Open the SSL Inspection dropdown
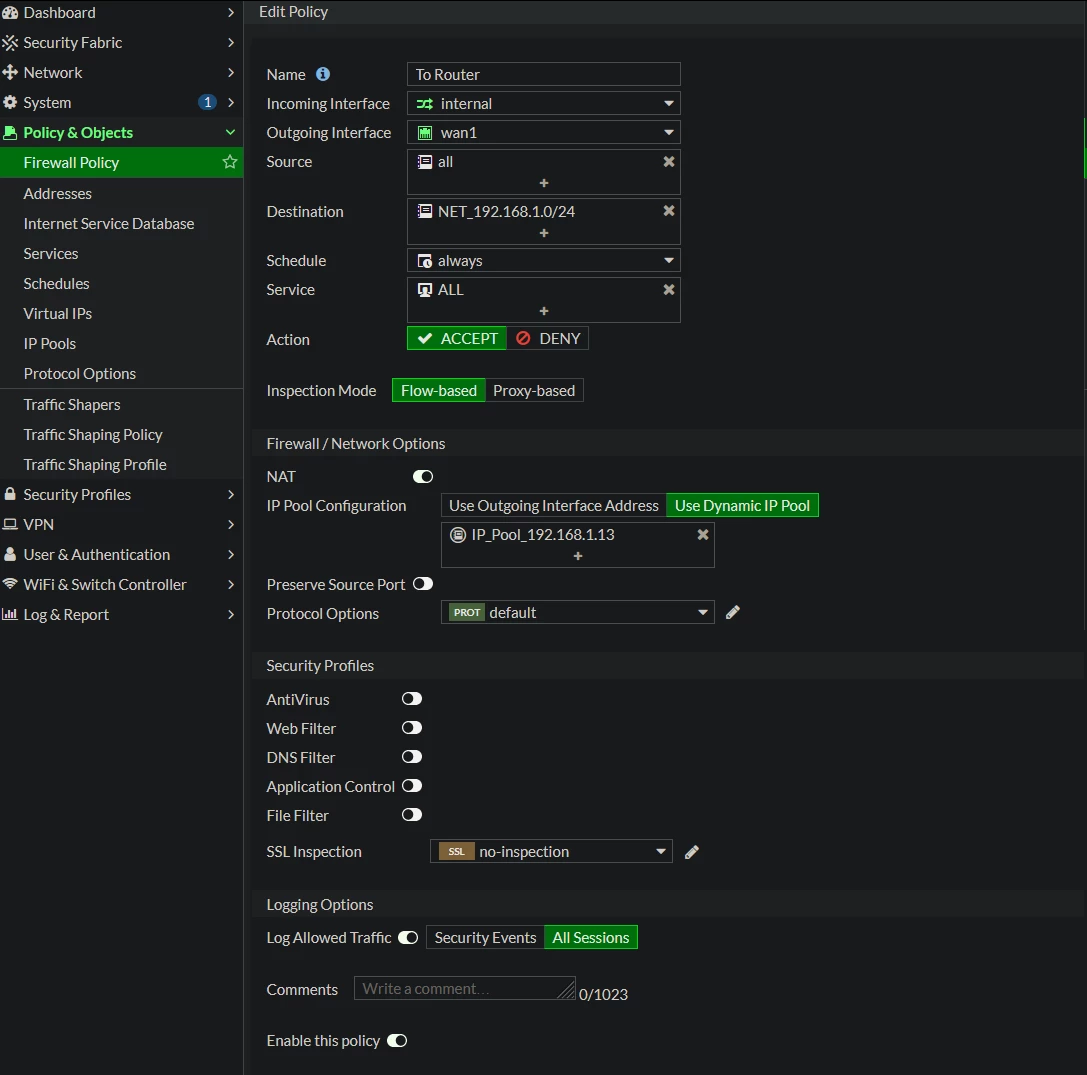This screenshot has height=1075, width=1087. click(551, 852)
